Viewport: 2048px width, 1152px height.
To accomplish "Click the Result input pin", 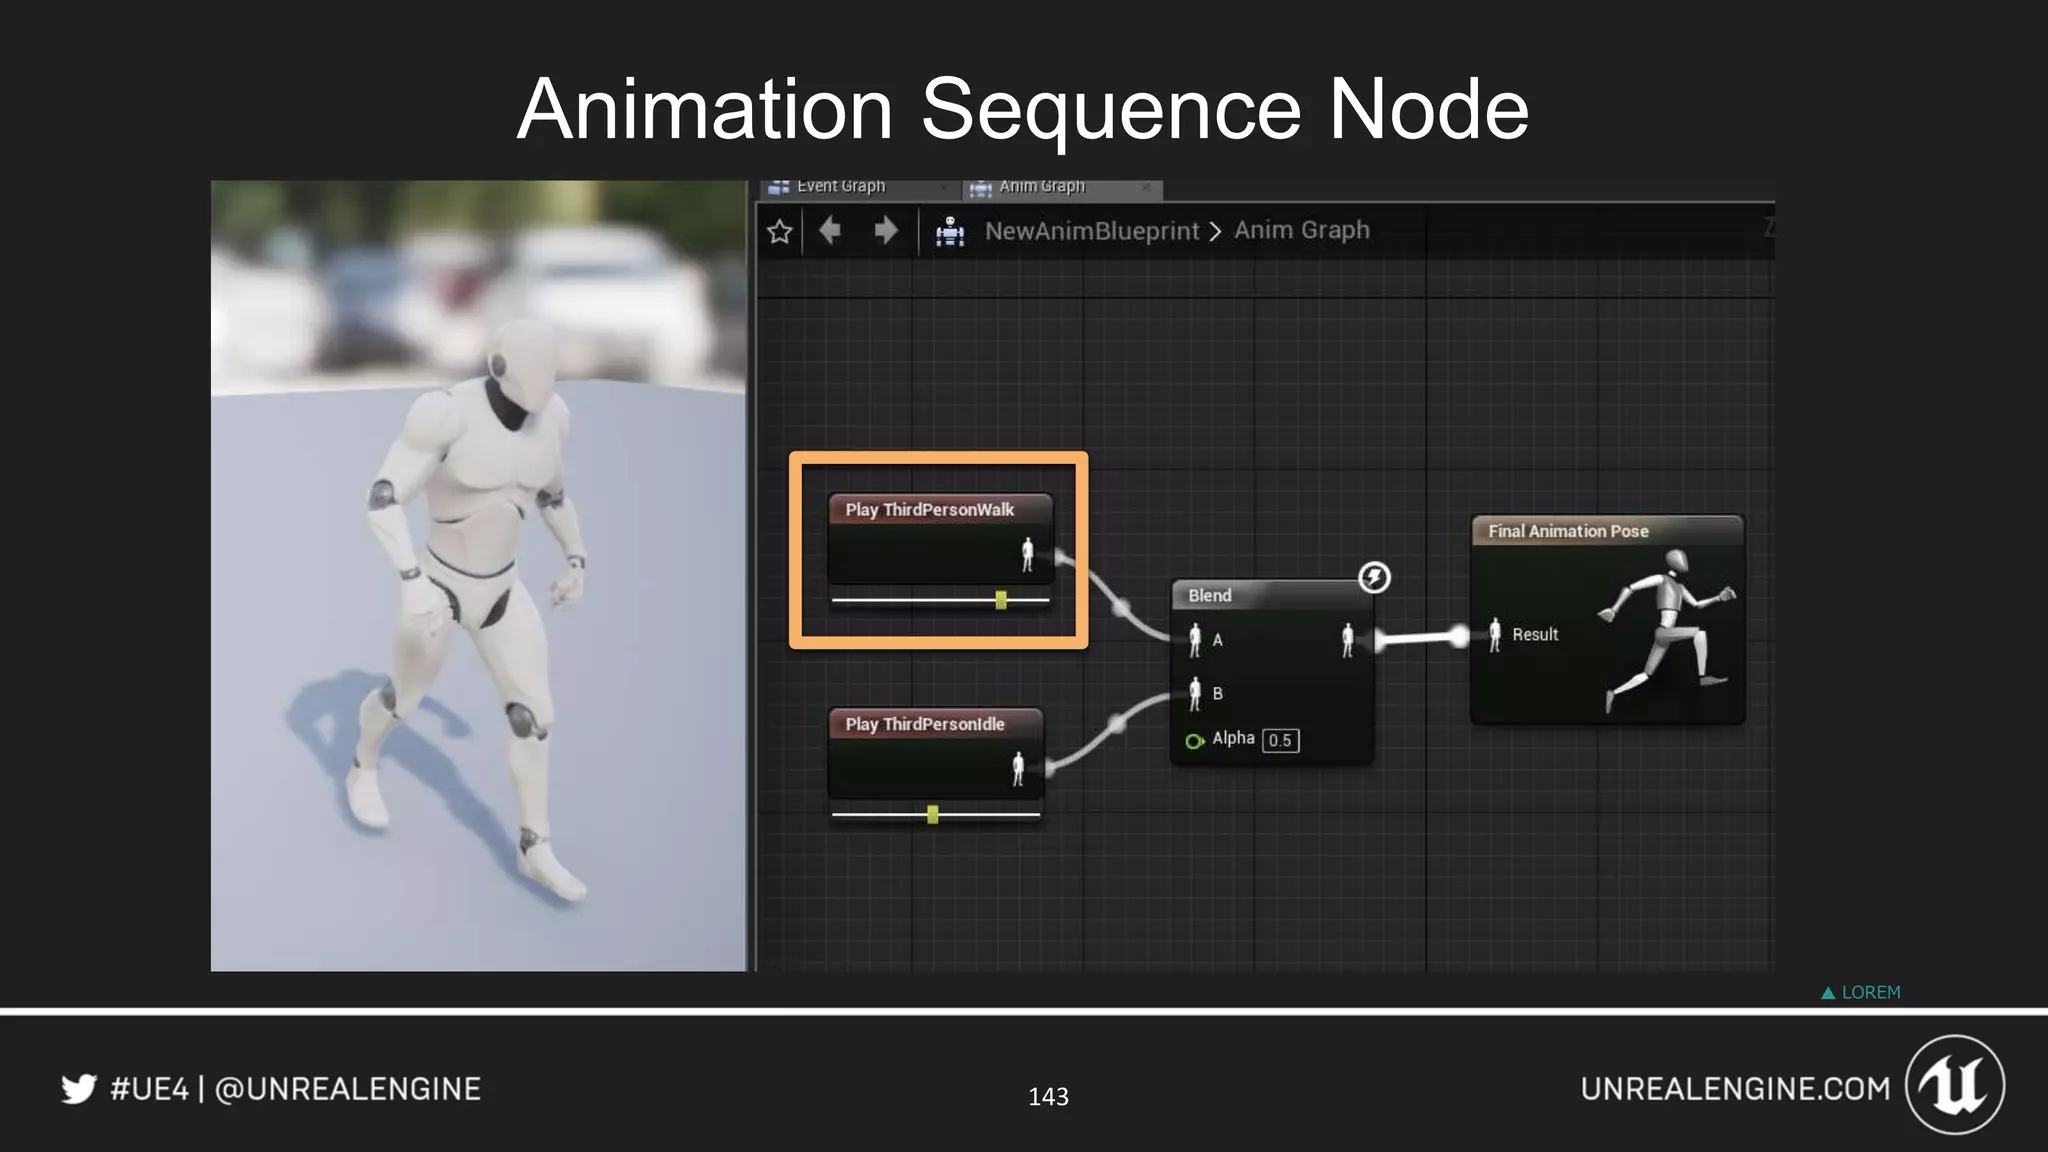I will click(x=1495, y=635).
